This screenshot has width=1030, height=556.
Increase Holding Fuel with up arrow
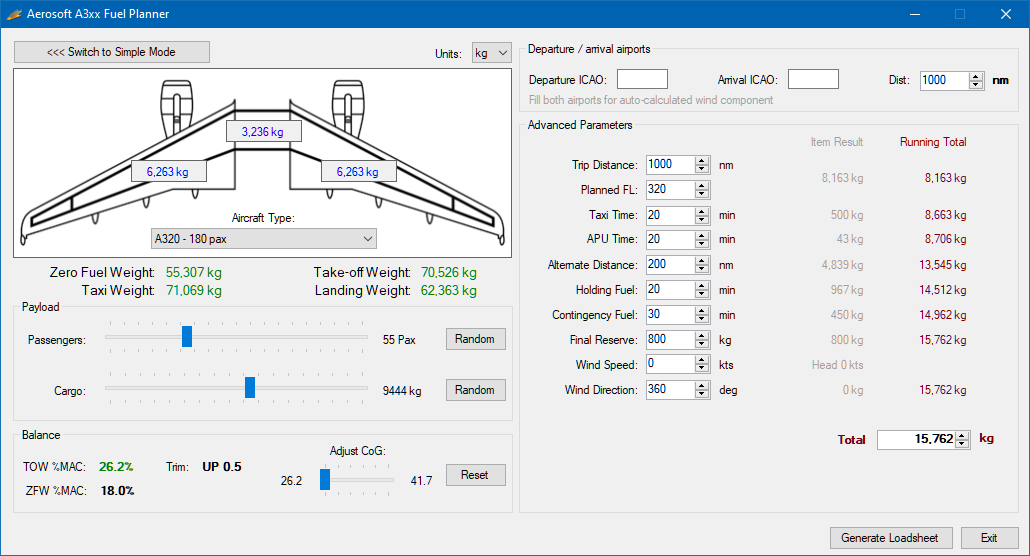tap(702, 286)
